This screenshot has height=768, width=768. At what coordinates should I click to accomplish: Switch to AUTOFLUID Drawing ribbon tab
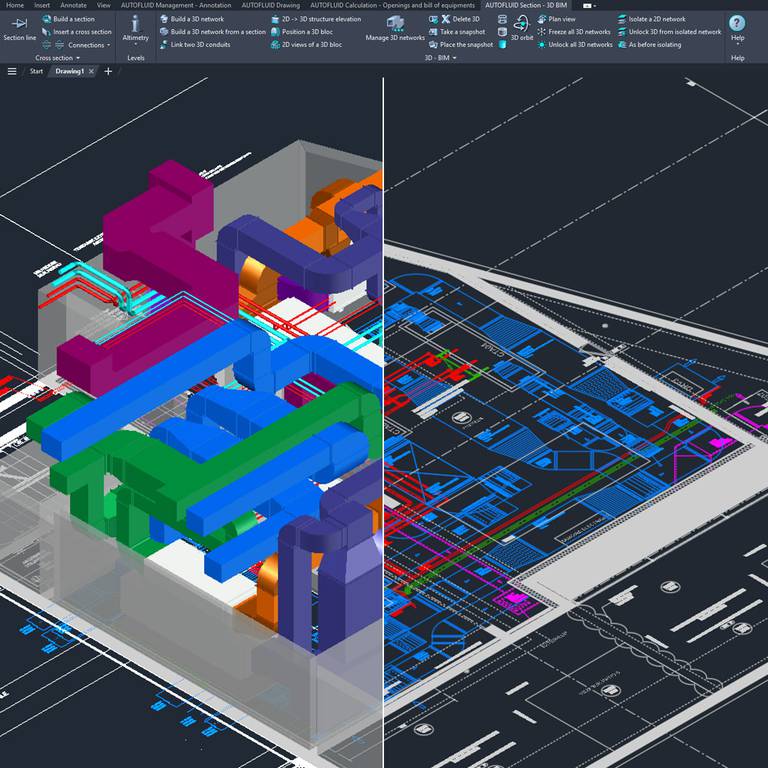pyautogui.click(x=274, y=5)
